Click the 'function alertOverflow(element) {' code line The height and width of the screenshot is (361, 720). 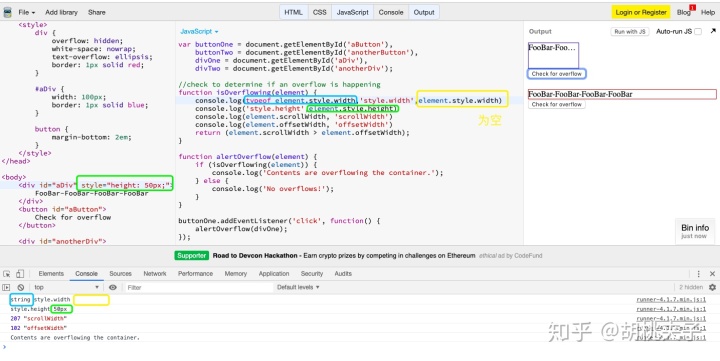coord(248,157)
